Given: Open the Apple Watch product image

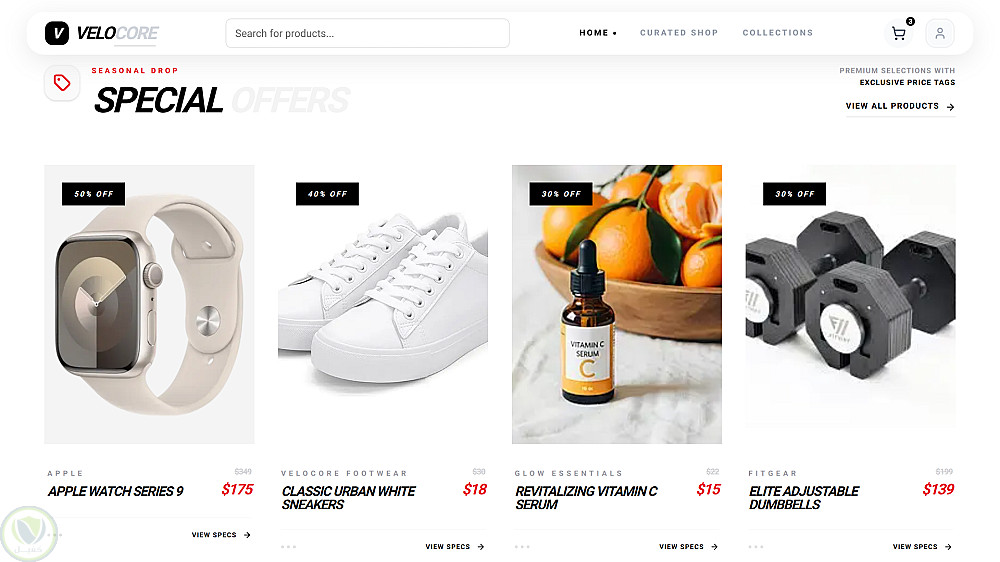Looking at the screenshot, I should [x=149, y=304].
